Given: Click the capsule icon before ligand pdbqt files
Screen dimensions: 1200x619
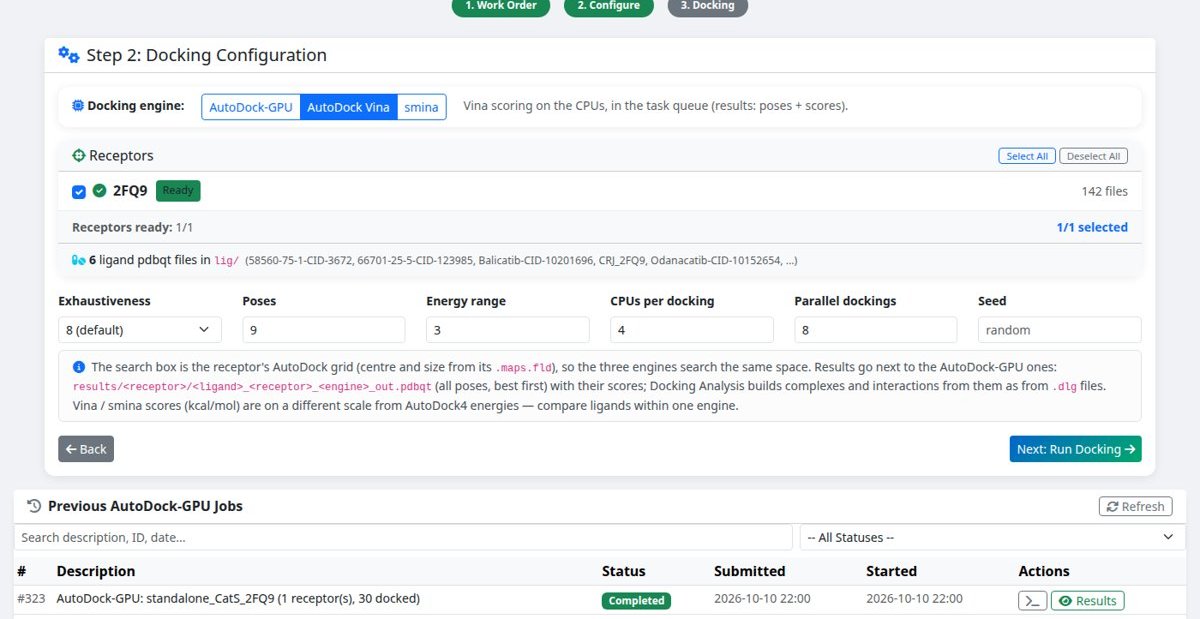Looking at the screenshot, I should (x=79, y=260).
